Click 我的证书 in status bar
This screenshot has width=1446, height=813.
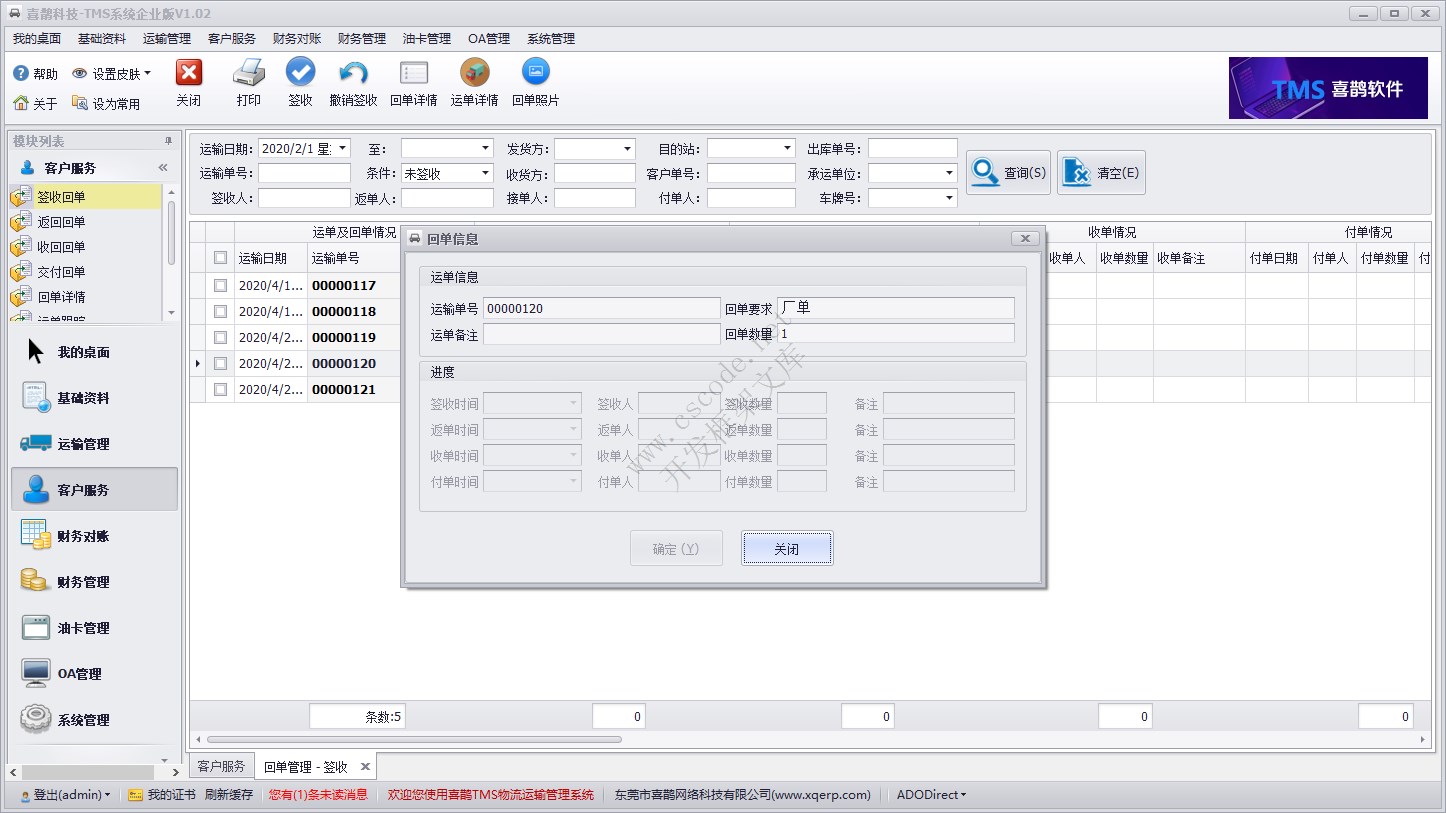coord(162,795)
